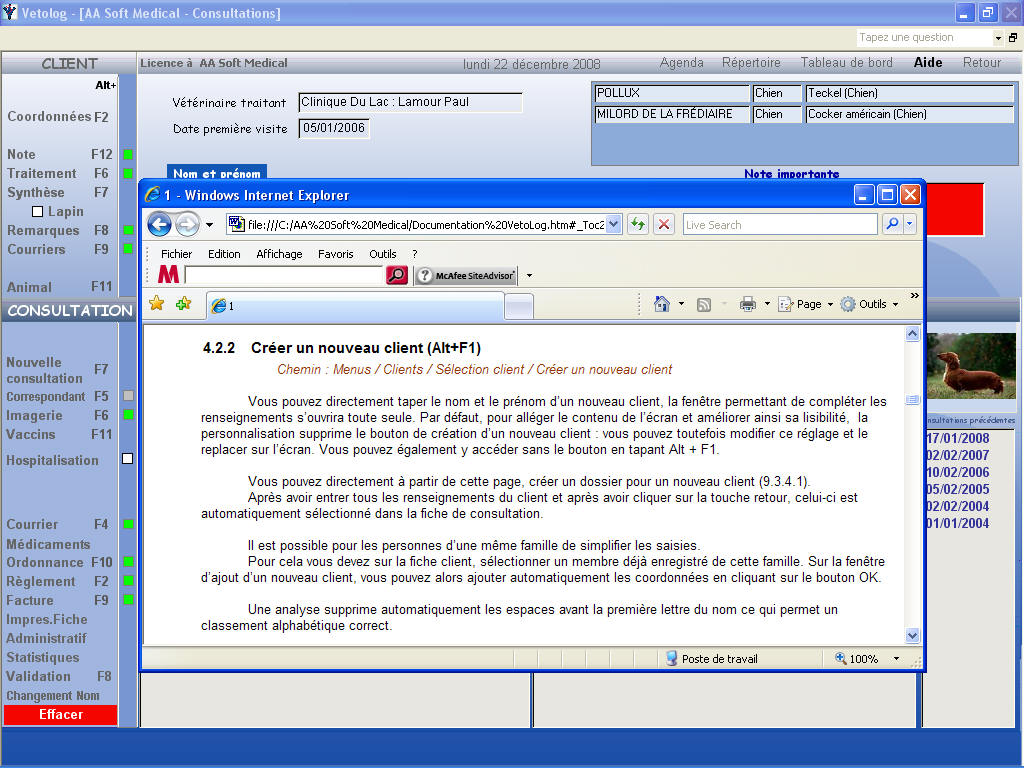Stop page loading with the red X
The width and height of the screenshot is (1024, 768).
[x=664, y=225]
